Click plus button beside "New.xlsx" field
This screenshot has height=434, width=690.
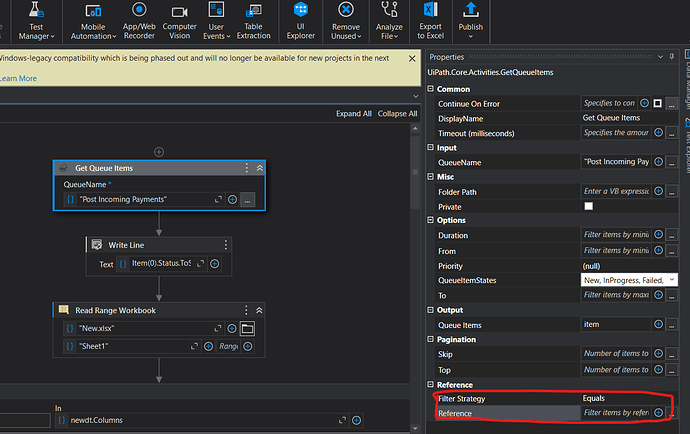tap(232, 328)
